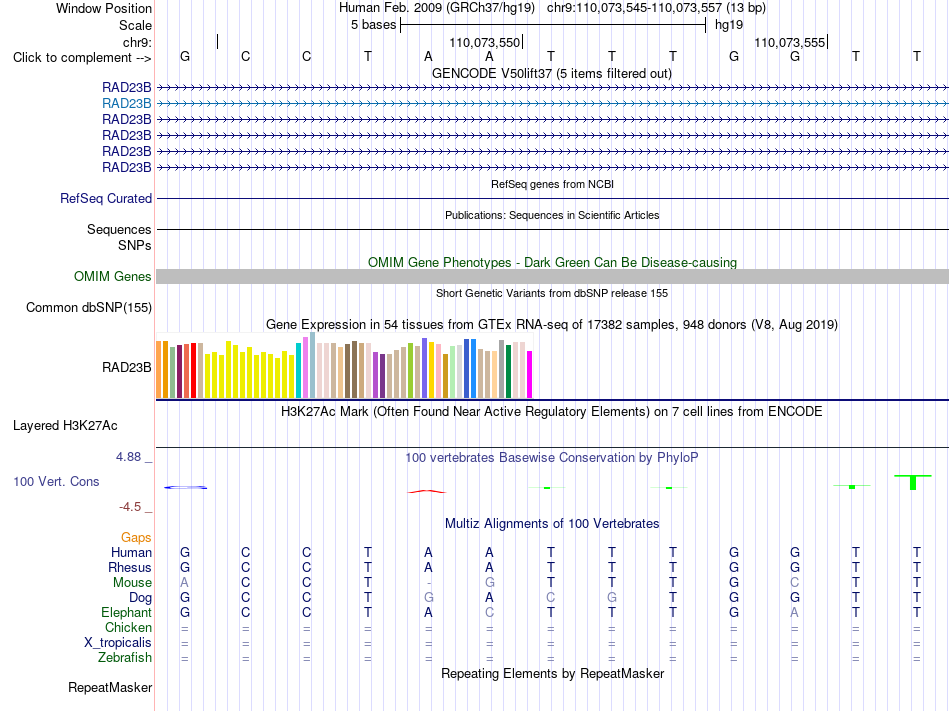Click 'Multiz Alignments of 100 Vertebrates' title
Screen dimensions: 950x711
[x=552, y=524]
